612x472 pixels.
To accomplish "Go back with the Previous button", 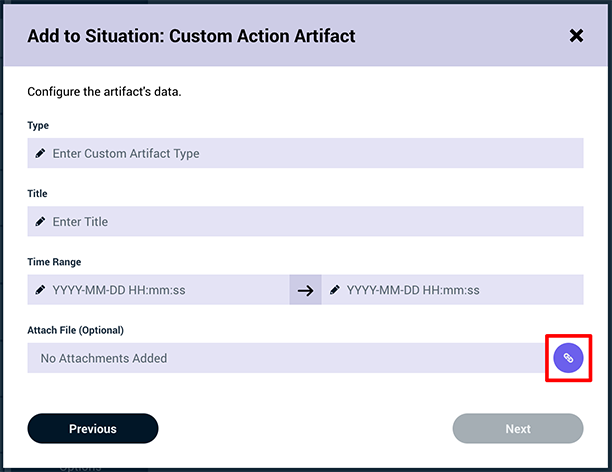I will (x=93, y=429).
